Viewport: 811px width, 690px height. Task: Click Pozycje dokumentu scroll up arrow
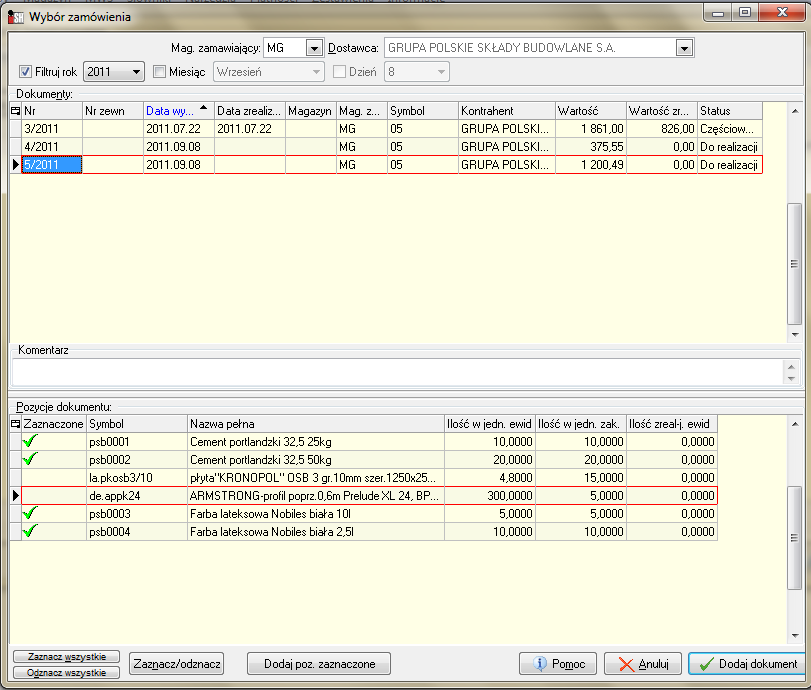[x=794, y=424]
